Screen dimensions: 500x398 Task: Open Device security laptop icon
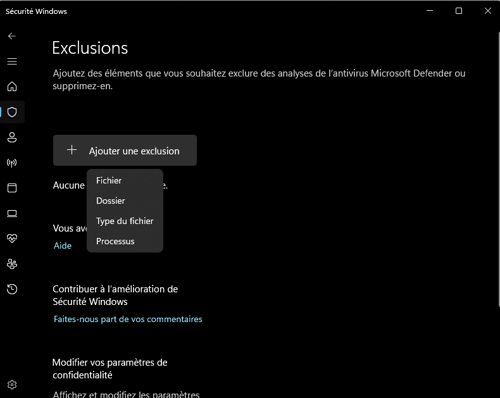[12, 213]
